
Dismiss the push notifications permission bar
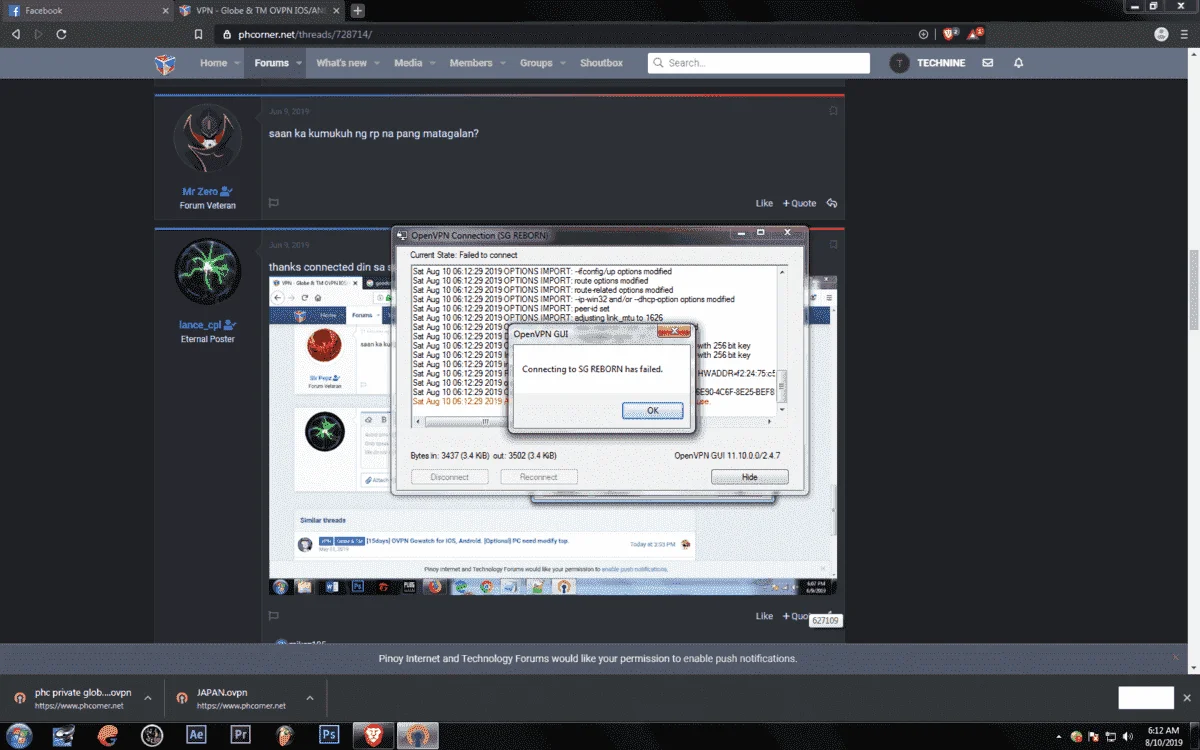tap(1176, 657)
